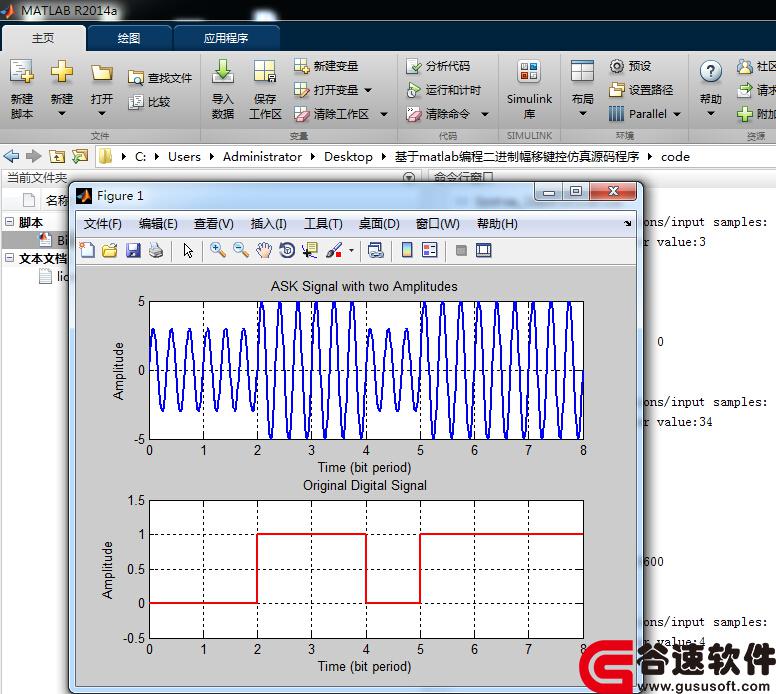Open File (文件) menu in Figure 1
776x694 pixels.
tap(102, 224)
